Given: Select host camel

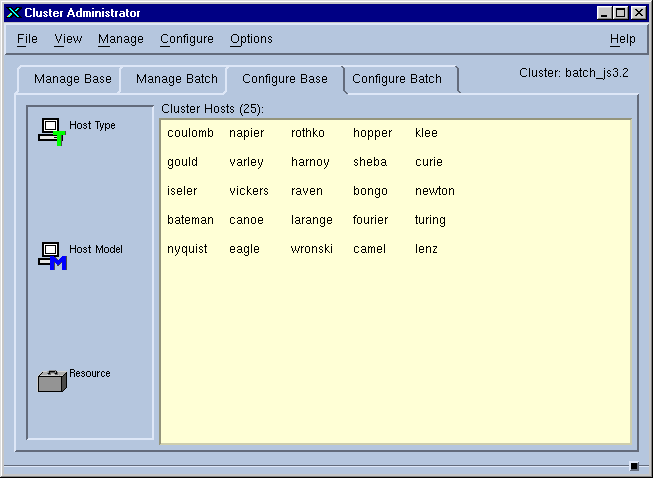Looking at the screenshot, I should click(369, 249).
